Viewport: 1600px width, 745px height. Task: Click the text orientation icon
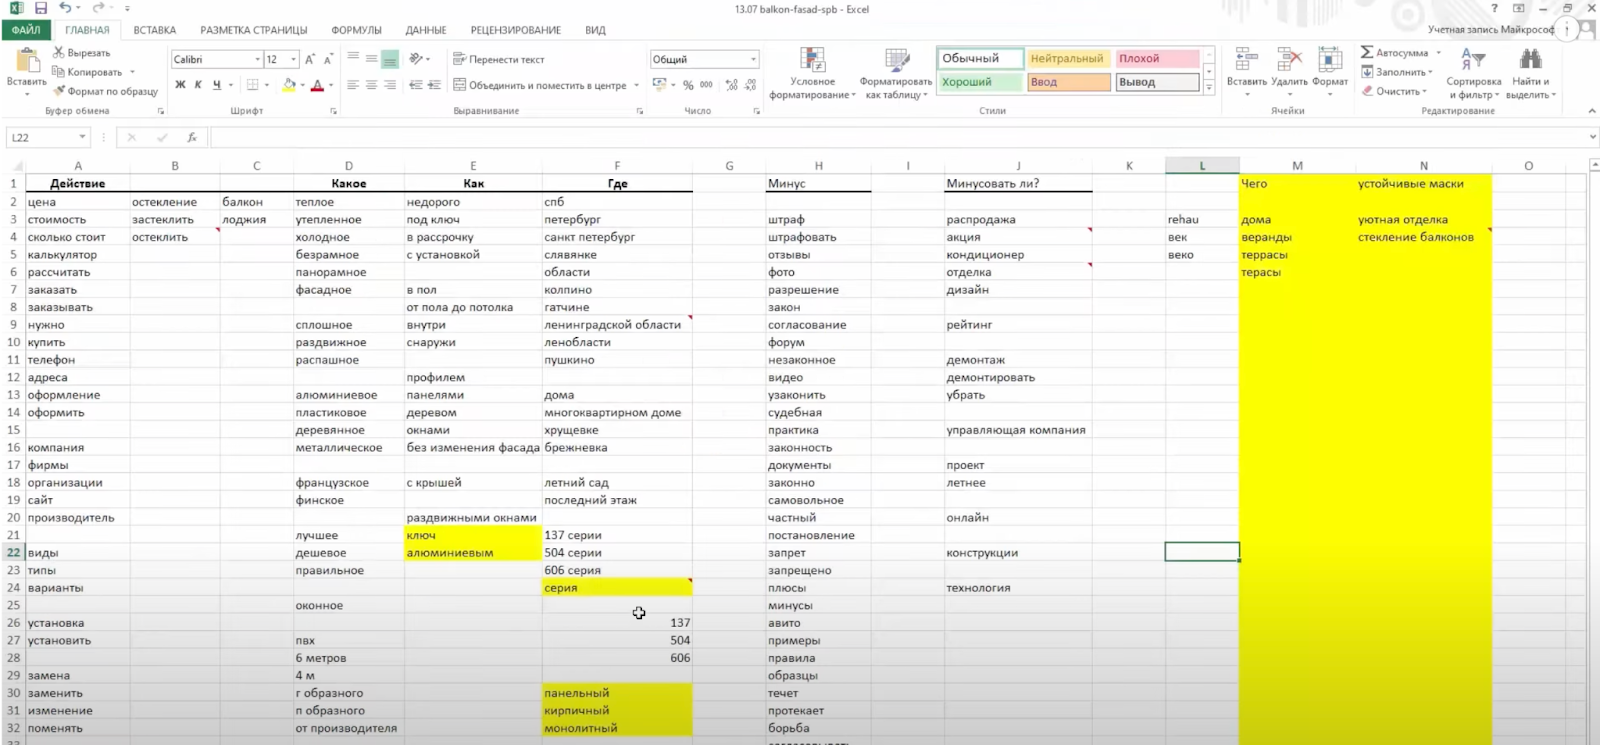tap(416, 59)
